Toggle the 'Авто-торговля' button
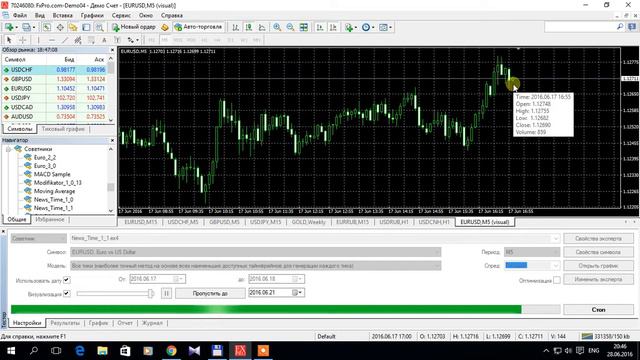Image resolution: width=640 pixels, height=360 pixels. pyautogui.click(x=198, y=27)
